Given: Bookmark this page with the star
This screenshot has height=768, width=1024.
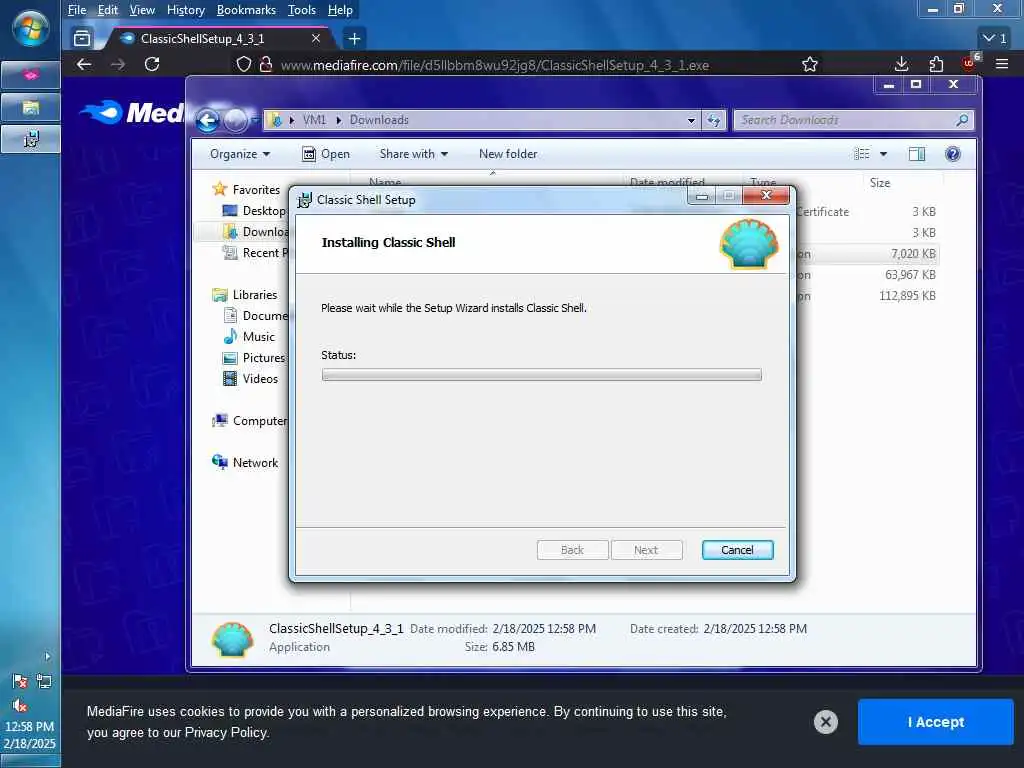Looking at the screenshot, I should [x=810, y=64].
